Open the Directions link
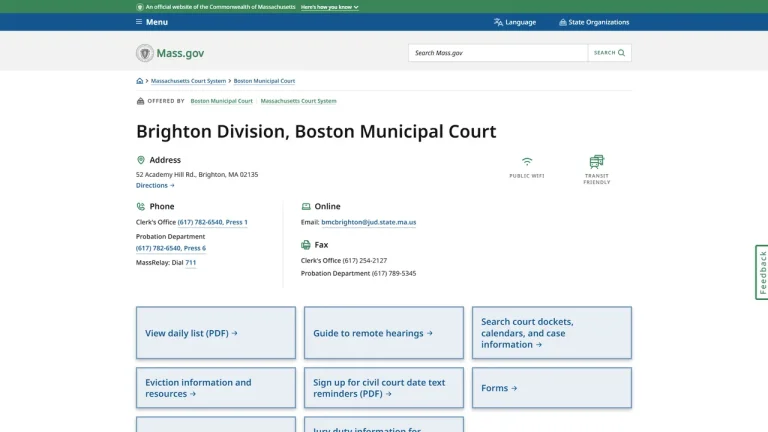768x432 pixels. [155, 186]
